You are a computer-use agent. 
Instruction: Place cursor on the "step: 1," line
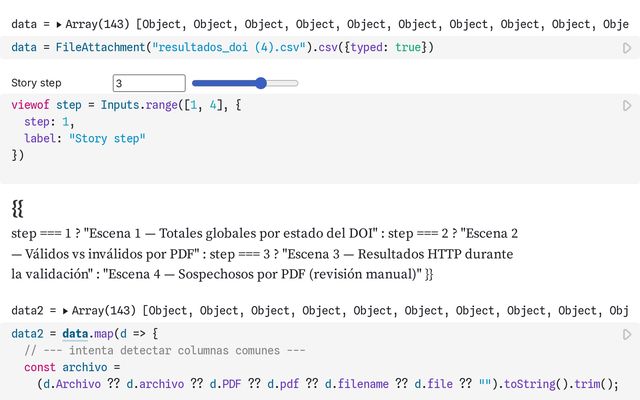click(48, 121)
